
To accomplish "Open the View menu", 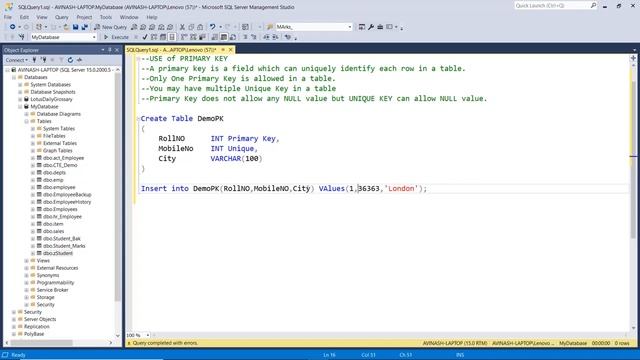I will [42, 17].
